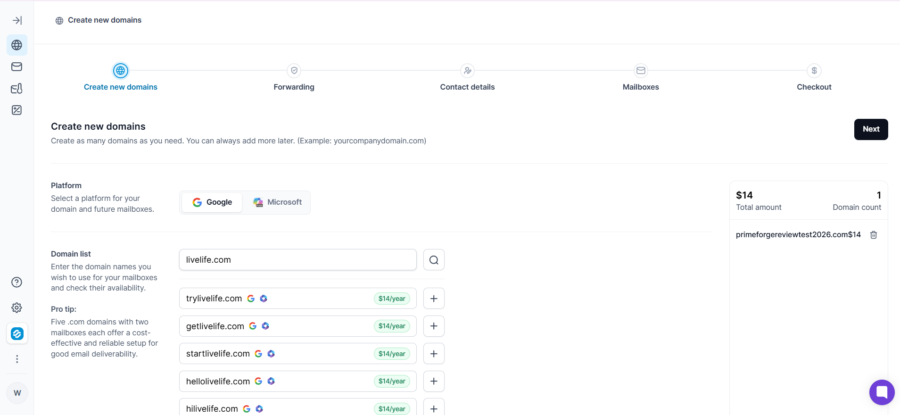Open the settings gear icon
900x415 pixels.
pyautogui.click(x=17, y=308)
